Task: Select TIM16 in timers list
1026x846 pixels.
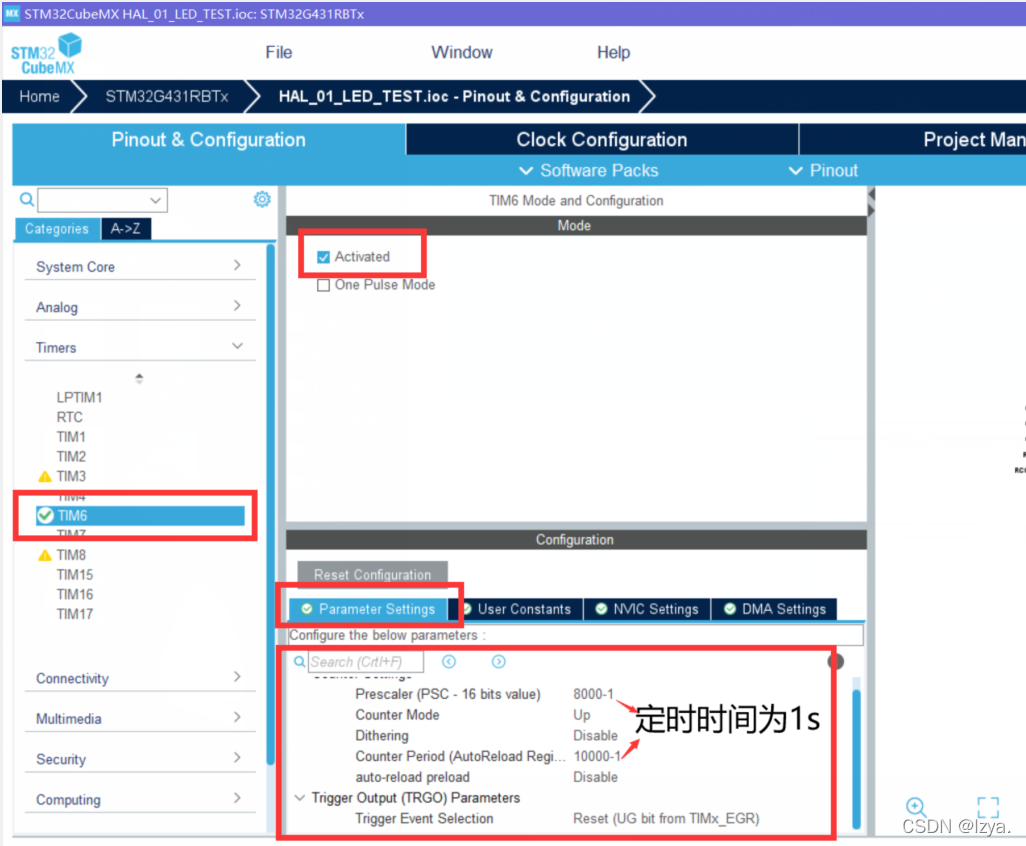Action: pos(75,595)
